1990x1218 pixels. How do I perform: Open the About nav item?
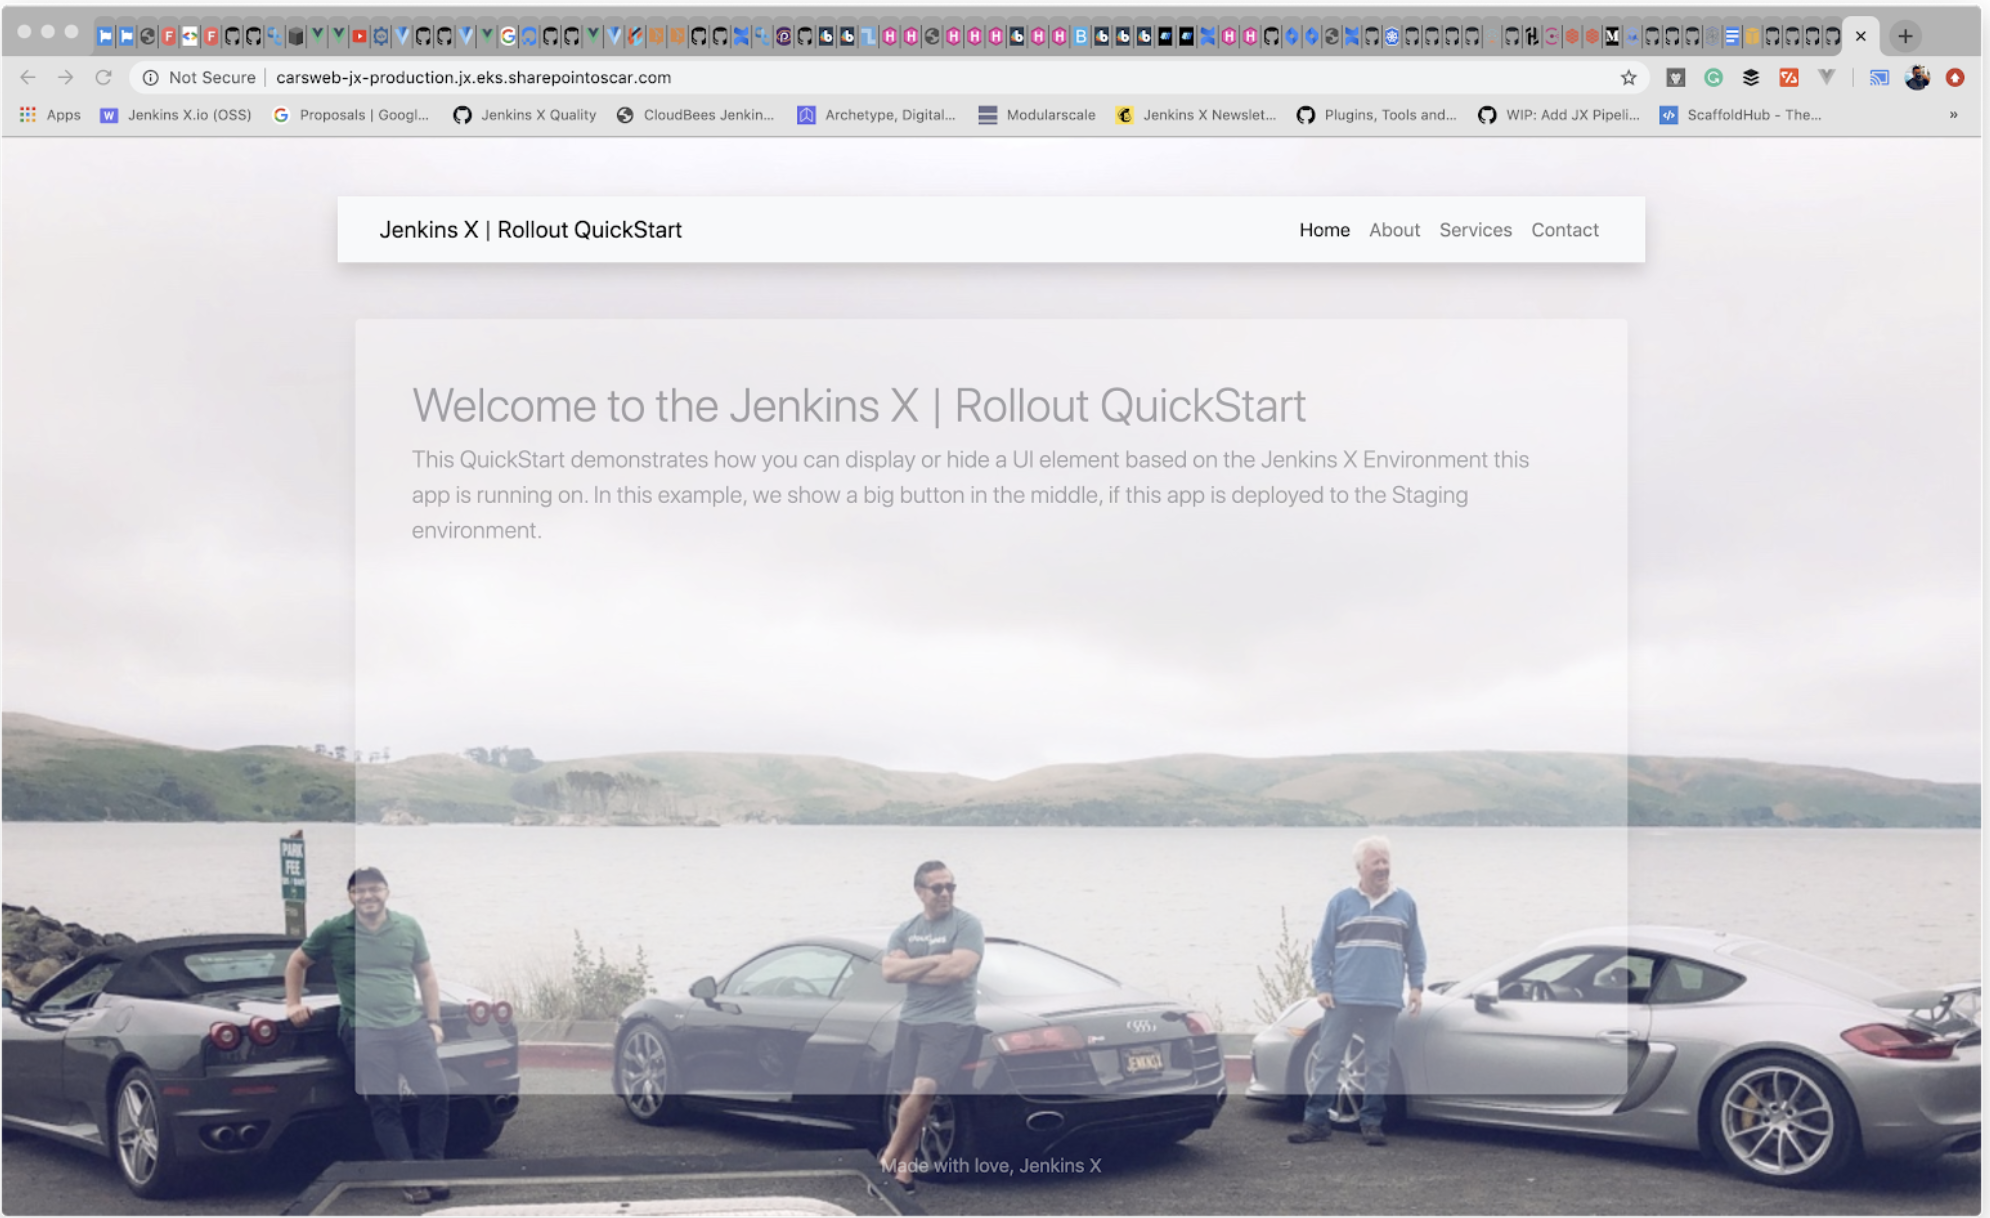coord(1394,230)
